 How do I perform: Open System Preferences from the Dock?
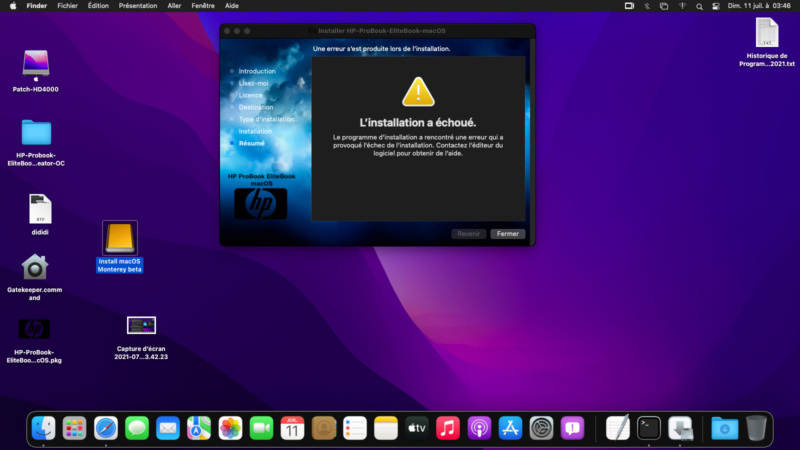[541, 428]
